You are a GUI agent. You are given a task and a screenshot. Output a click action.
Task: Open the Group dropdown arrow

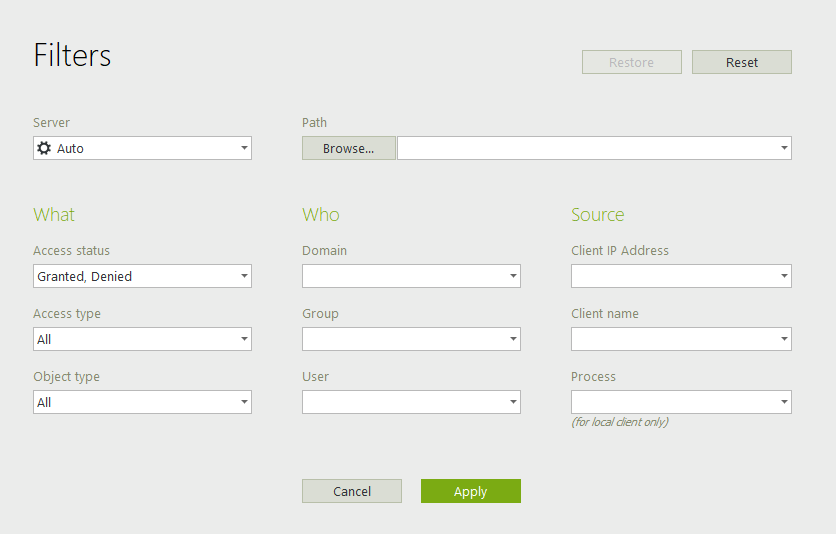click(x=513, y=339)
